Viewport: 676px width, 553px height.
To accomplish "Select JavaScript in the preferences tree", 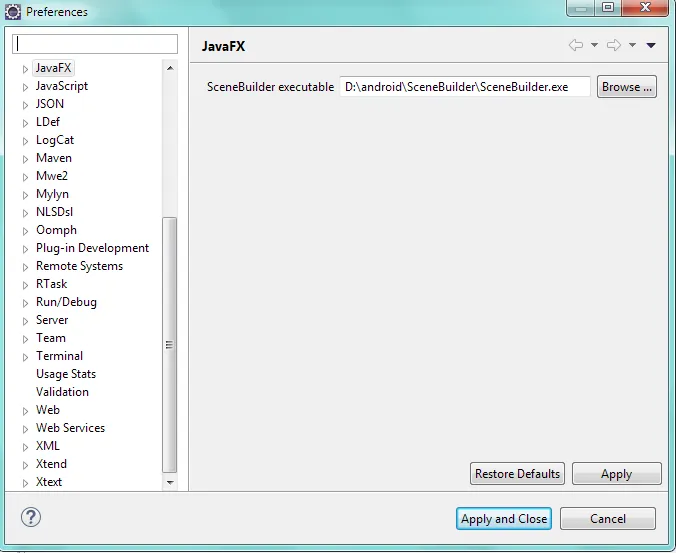I will click(62, 86).
